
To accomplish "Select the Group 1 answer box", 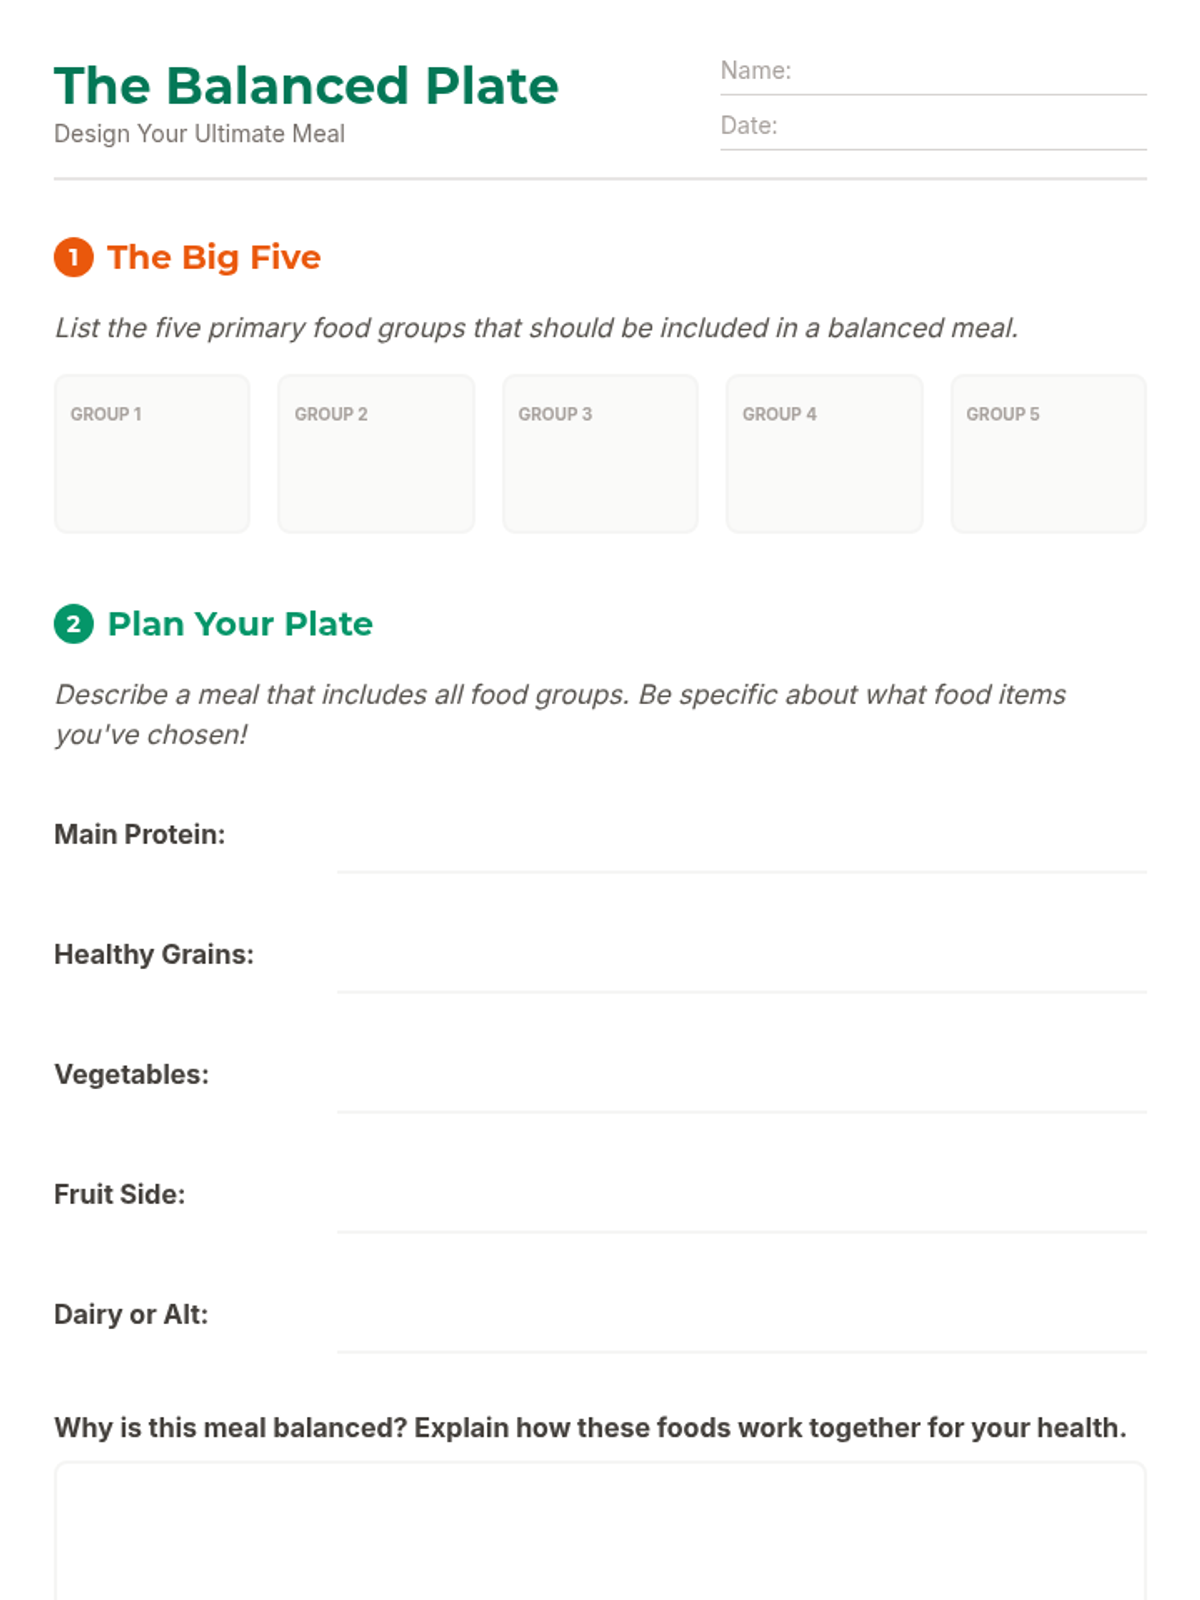I will coord(152,455).
